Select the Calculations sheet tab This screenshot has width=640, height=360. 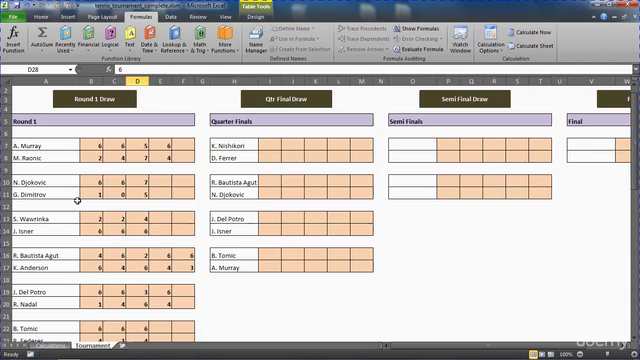coord(50,345)
